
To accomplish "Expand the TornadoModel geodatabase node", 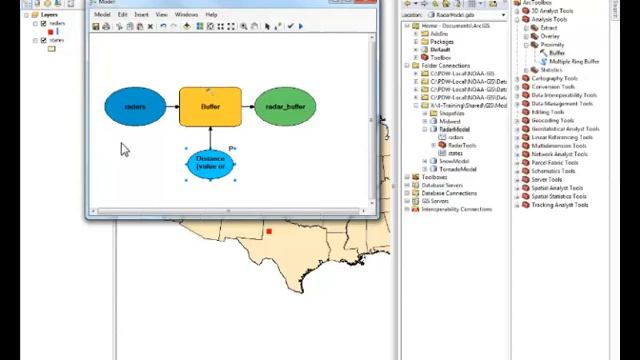I will tap(425, 169).
